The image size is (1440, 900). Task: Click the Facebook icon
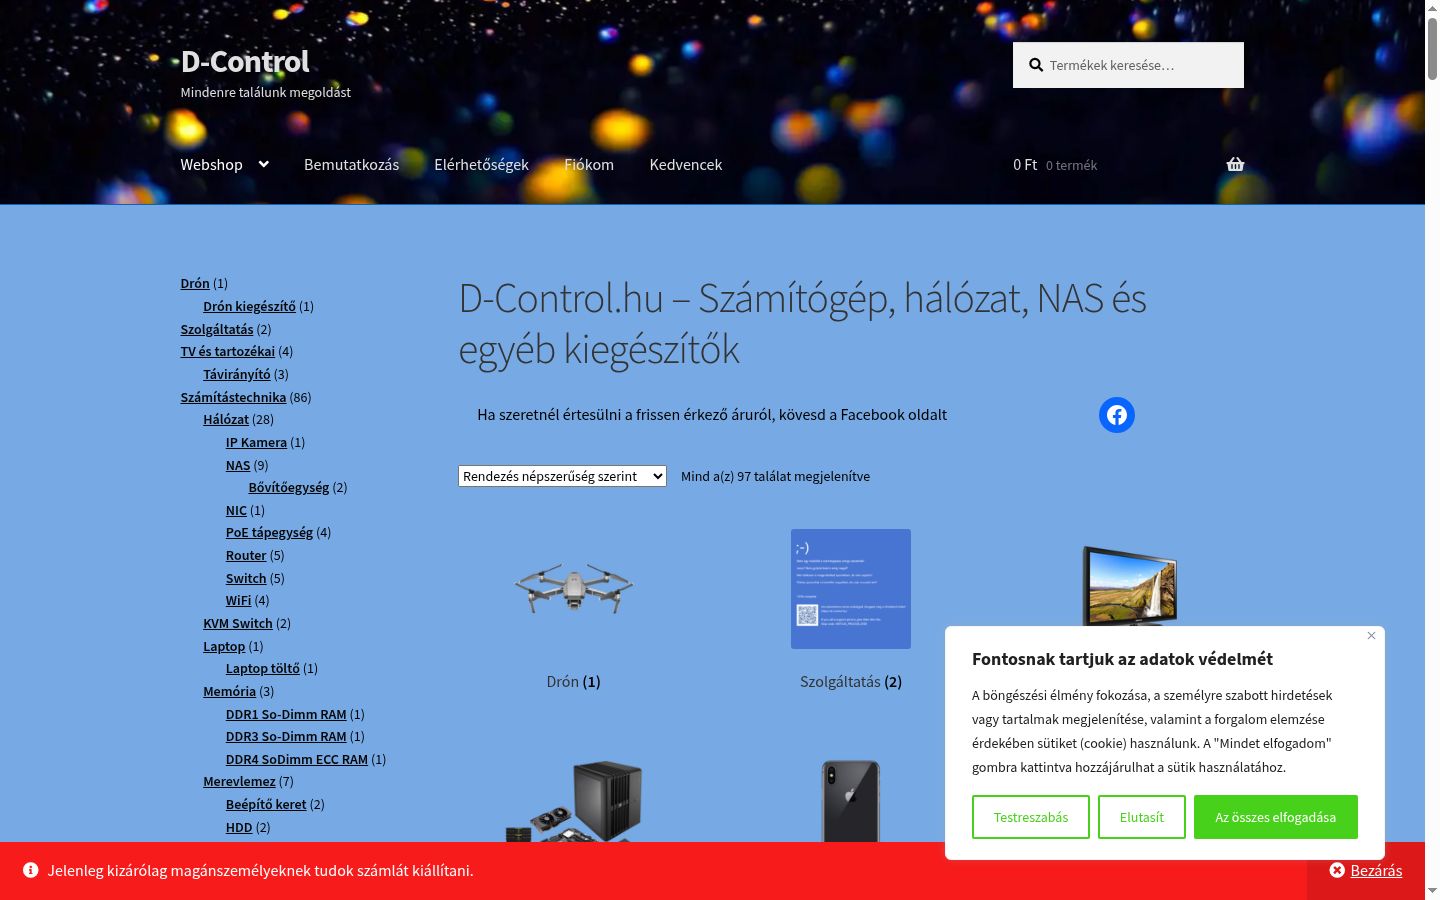pyautogui.click(x=1117, y=415)
